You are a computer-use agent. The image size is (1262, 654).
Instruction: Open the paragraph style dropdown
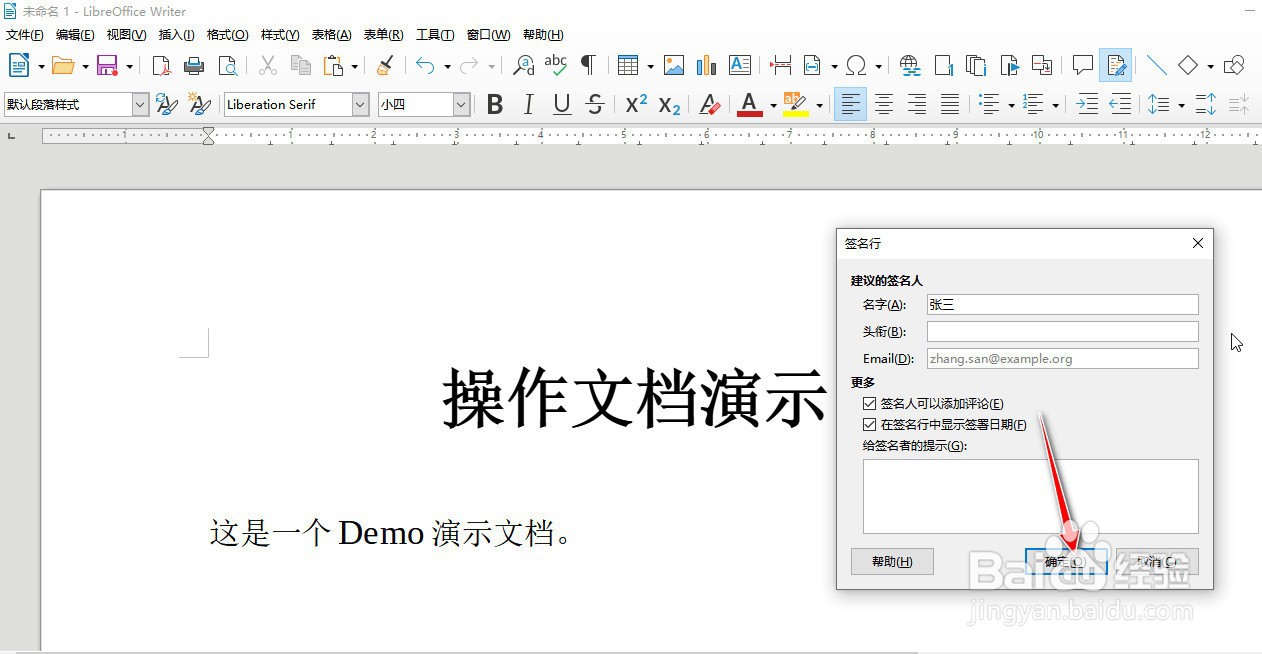140,104
